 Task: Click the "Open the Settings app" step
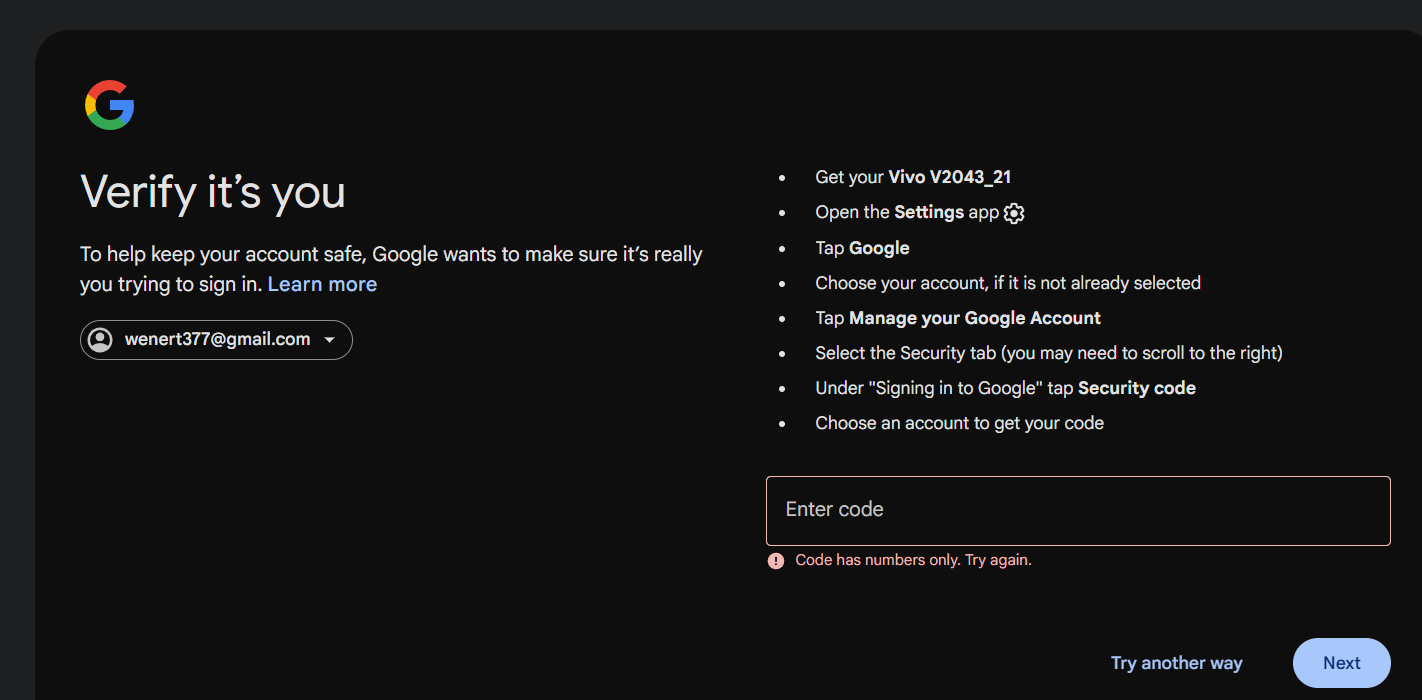pos(920,213)
